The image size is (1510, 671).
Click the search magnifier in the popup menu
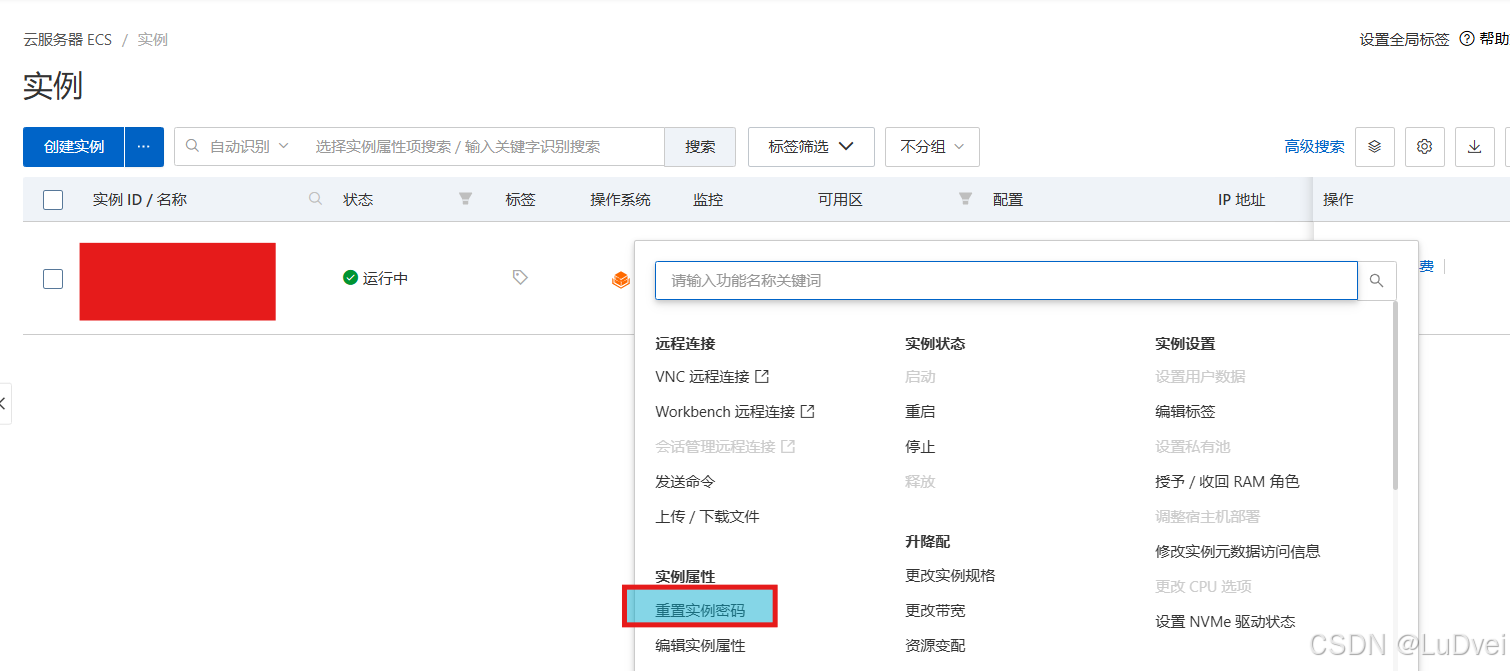click(1377, 281)
